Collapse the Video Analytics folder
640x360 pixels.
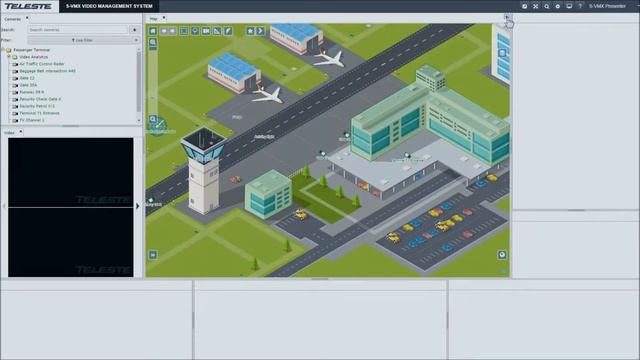[x=9, y=57]
